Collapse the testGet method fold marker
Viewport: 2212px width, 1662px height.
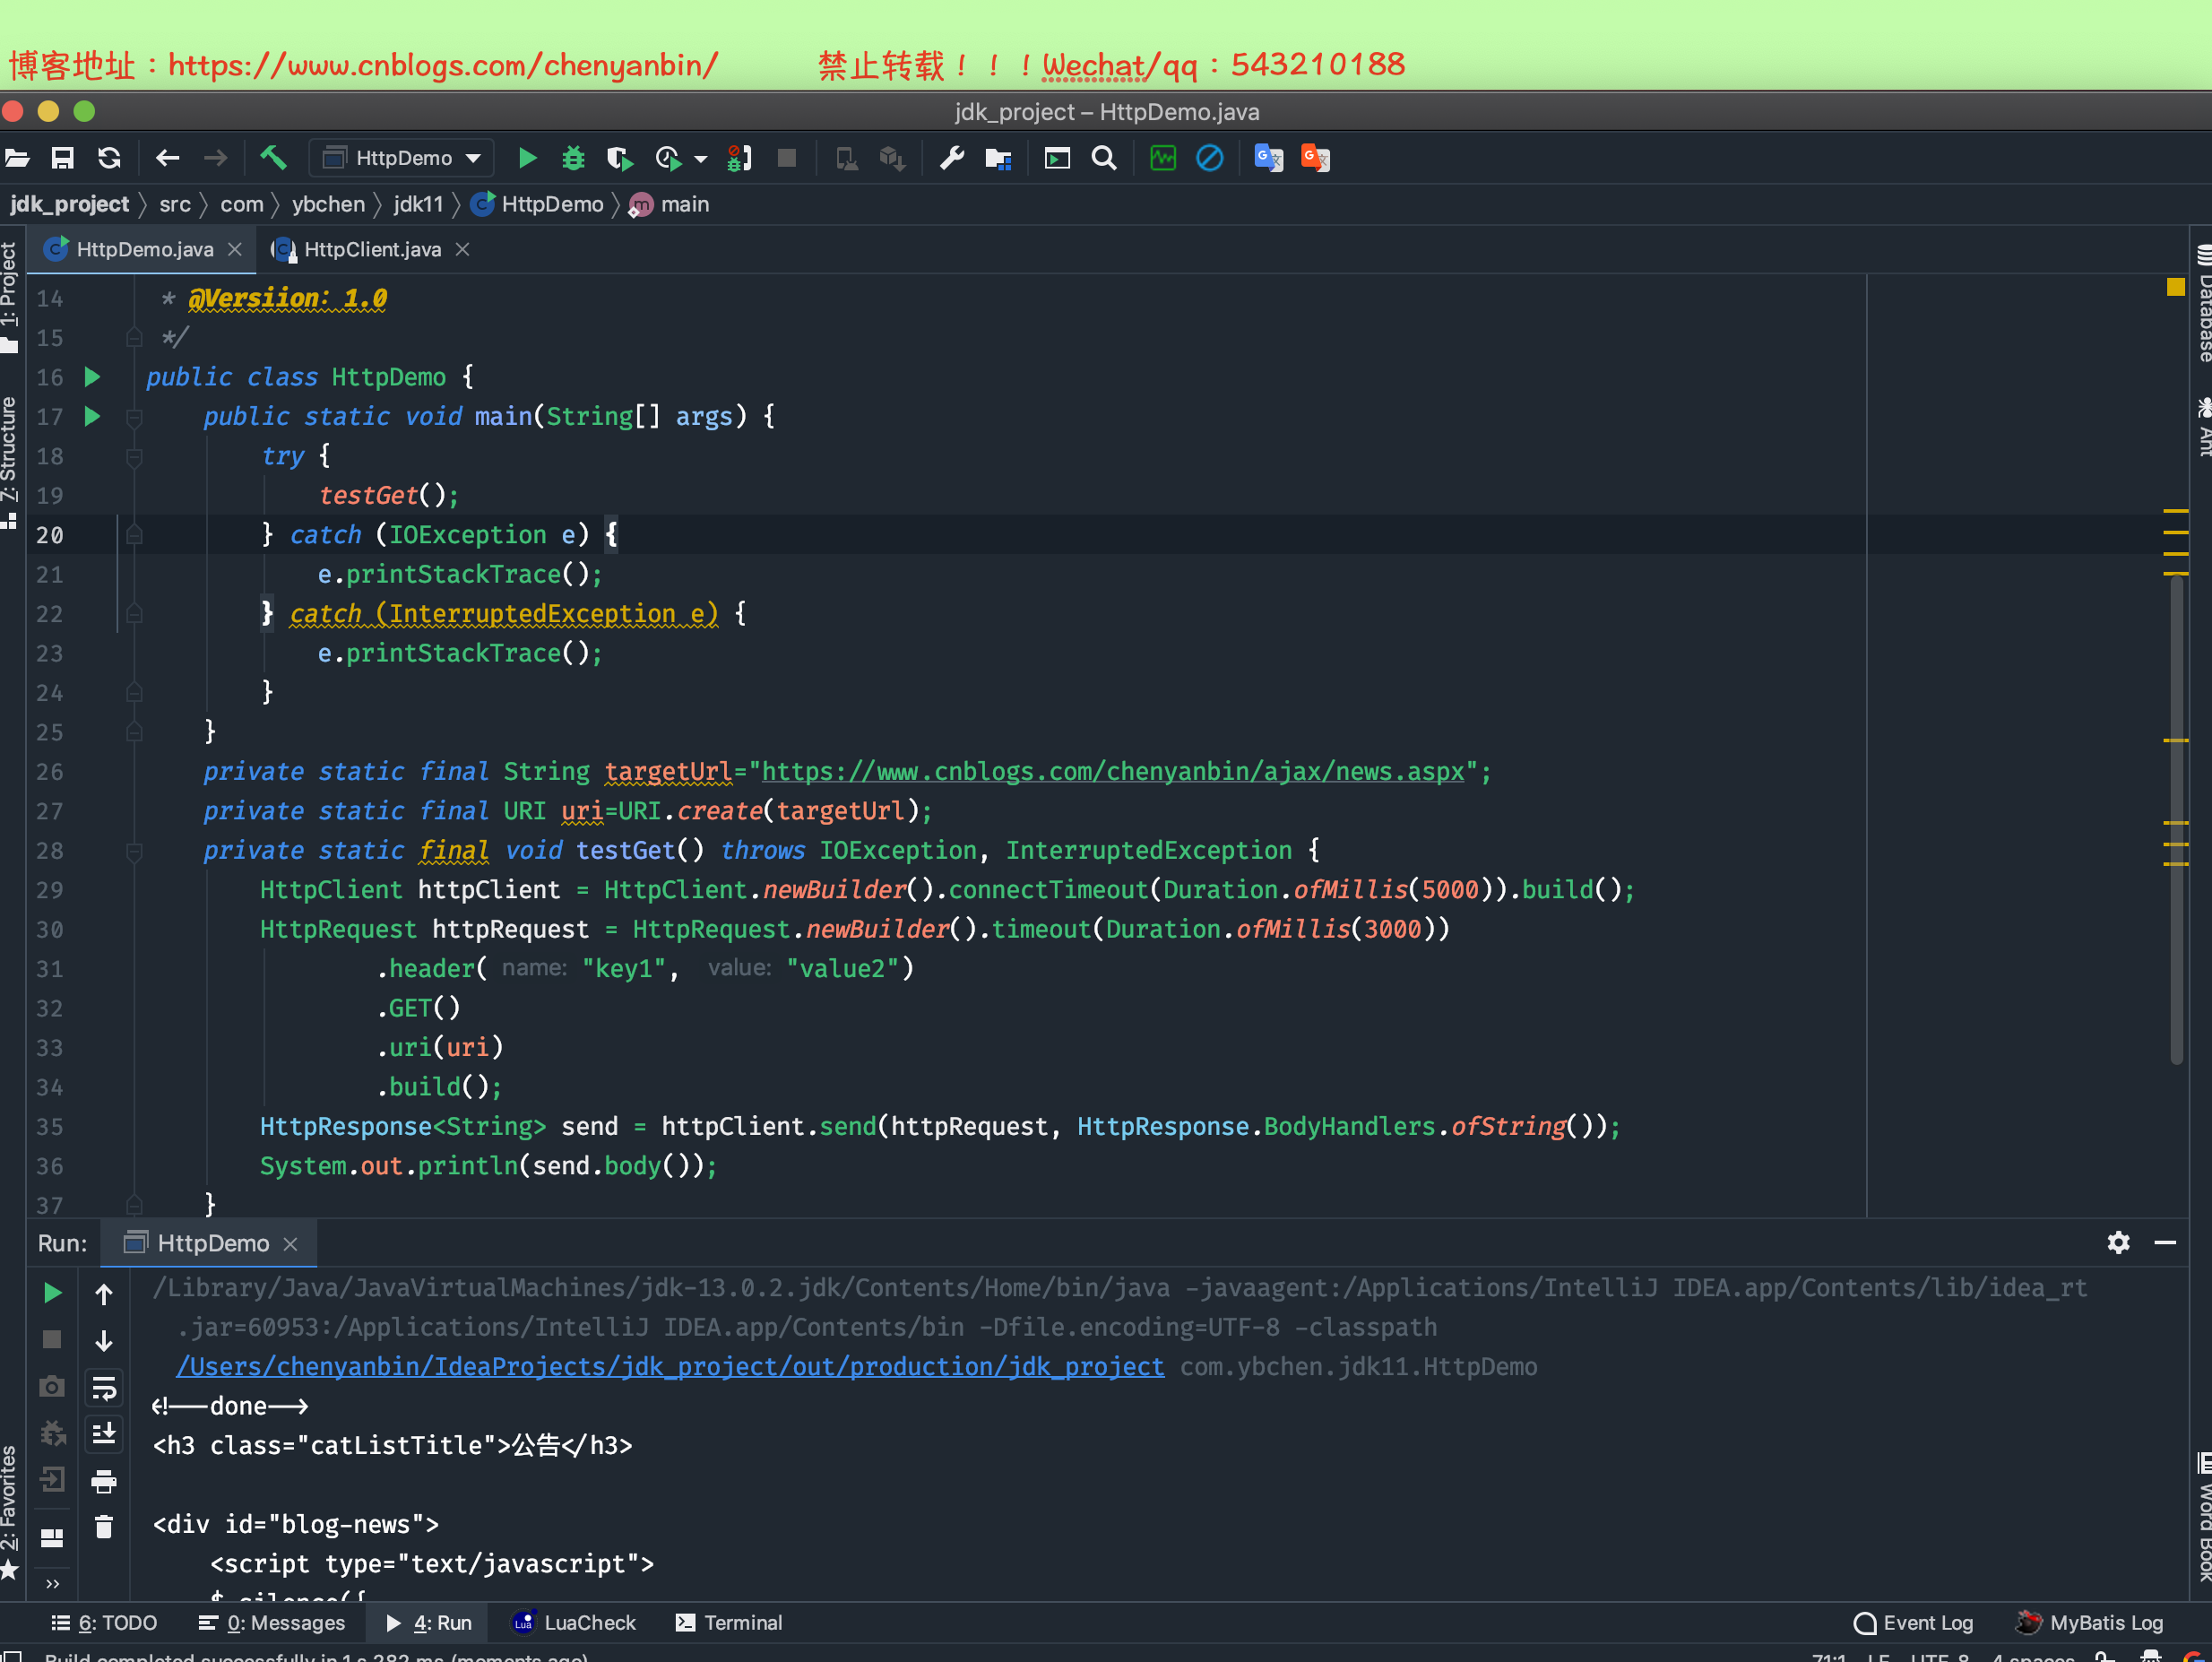(134, 852)
